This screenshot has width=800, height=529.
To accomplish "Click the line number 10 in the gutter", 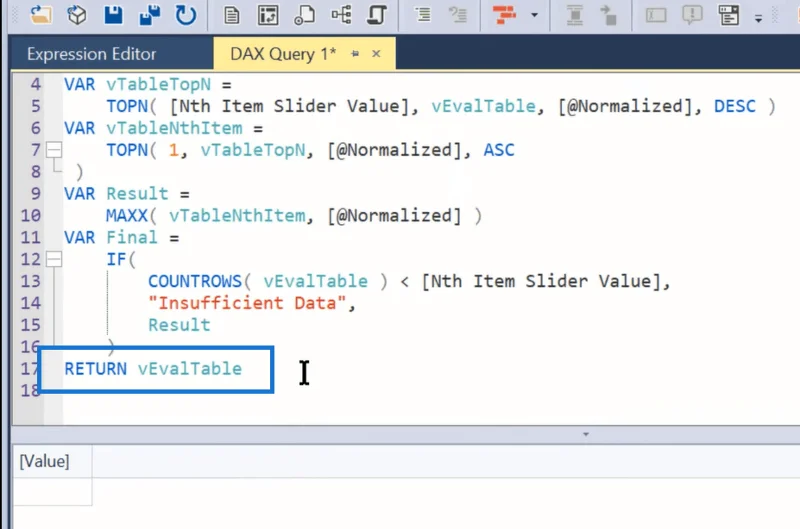I will tap(30, 216).
